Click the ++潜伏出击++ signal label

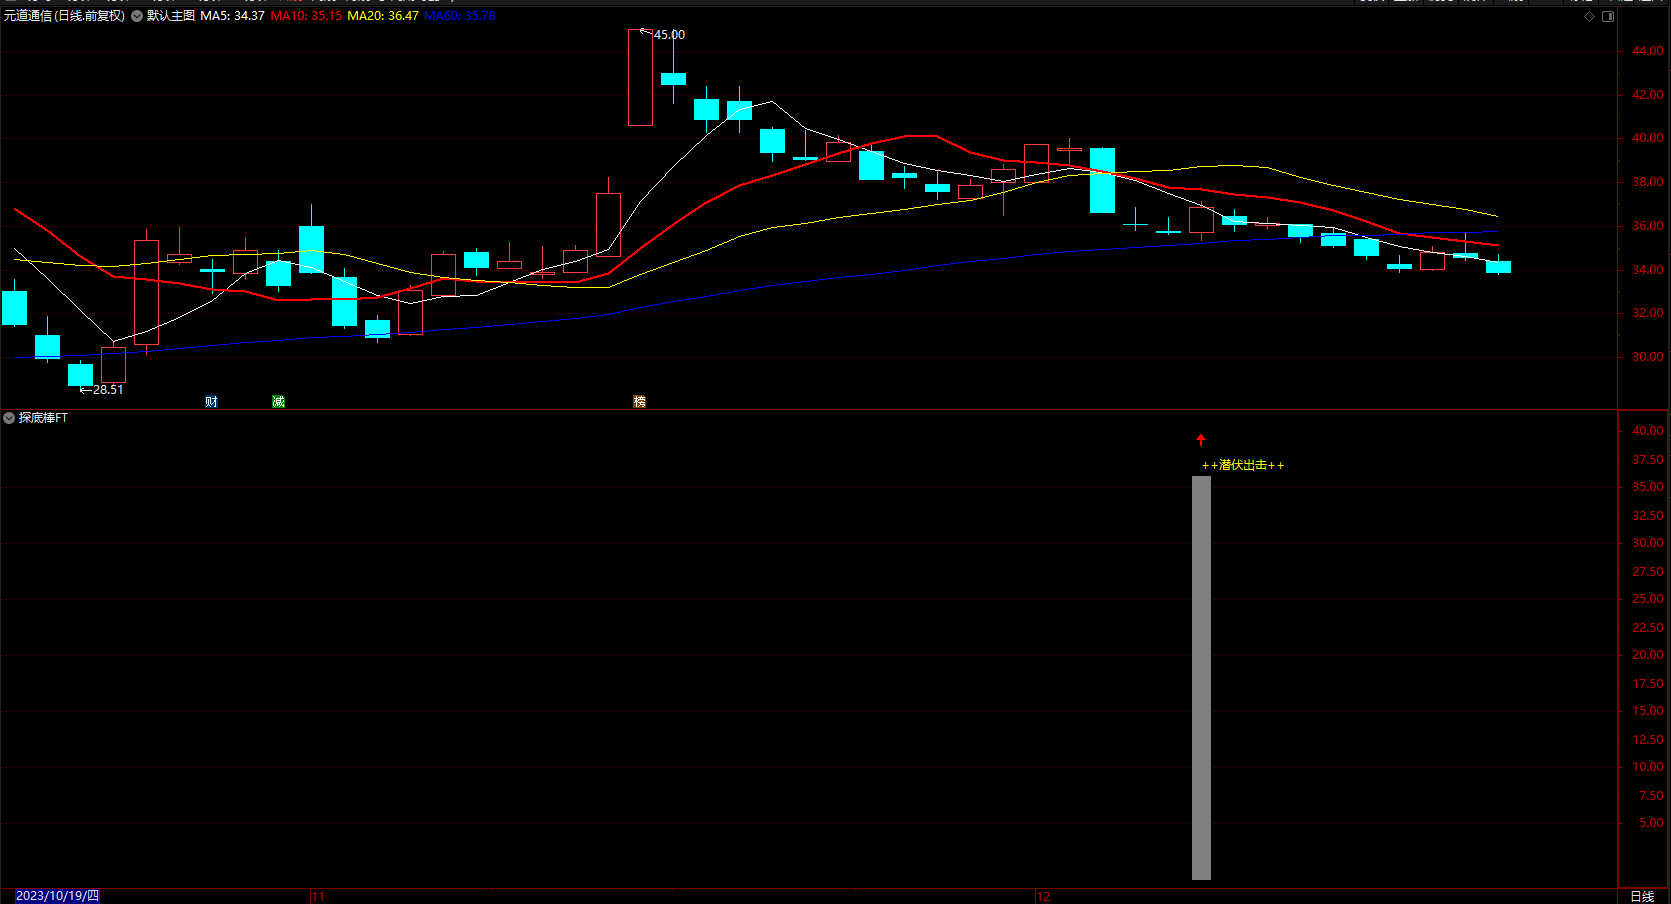[1243, 465]
